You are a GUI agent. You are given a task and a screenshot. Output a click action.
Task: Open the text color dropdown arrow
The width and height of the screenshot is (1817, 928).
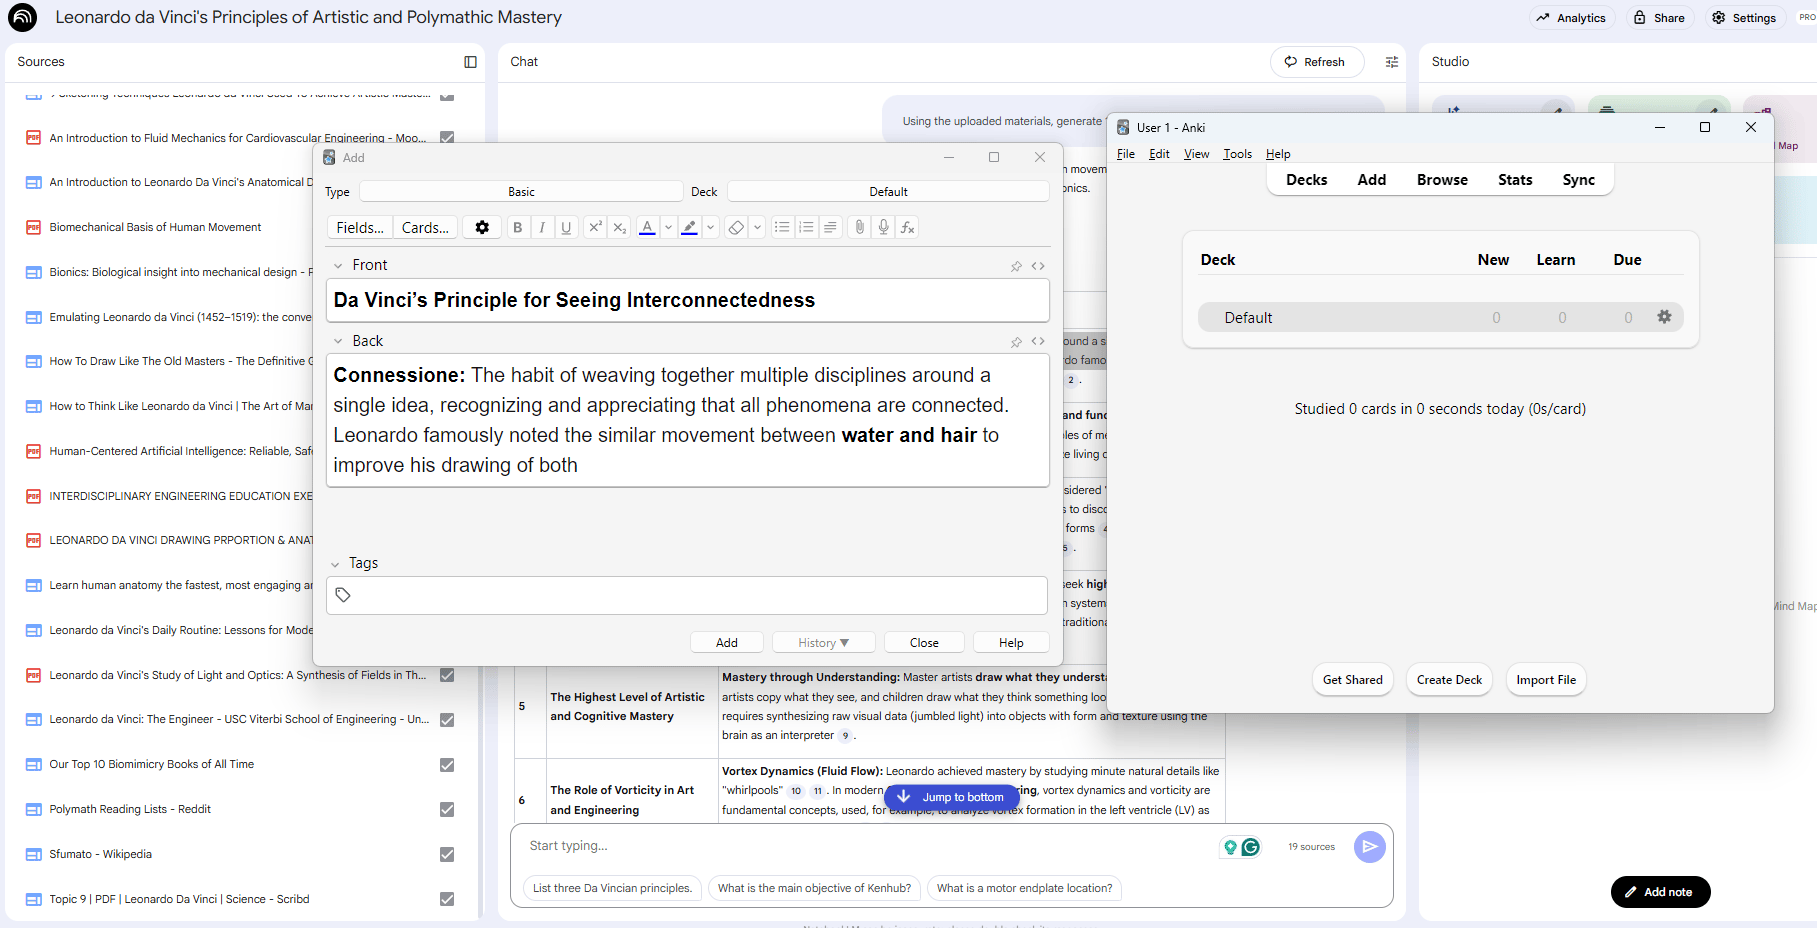coord(668,228)
